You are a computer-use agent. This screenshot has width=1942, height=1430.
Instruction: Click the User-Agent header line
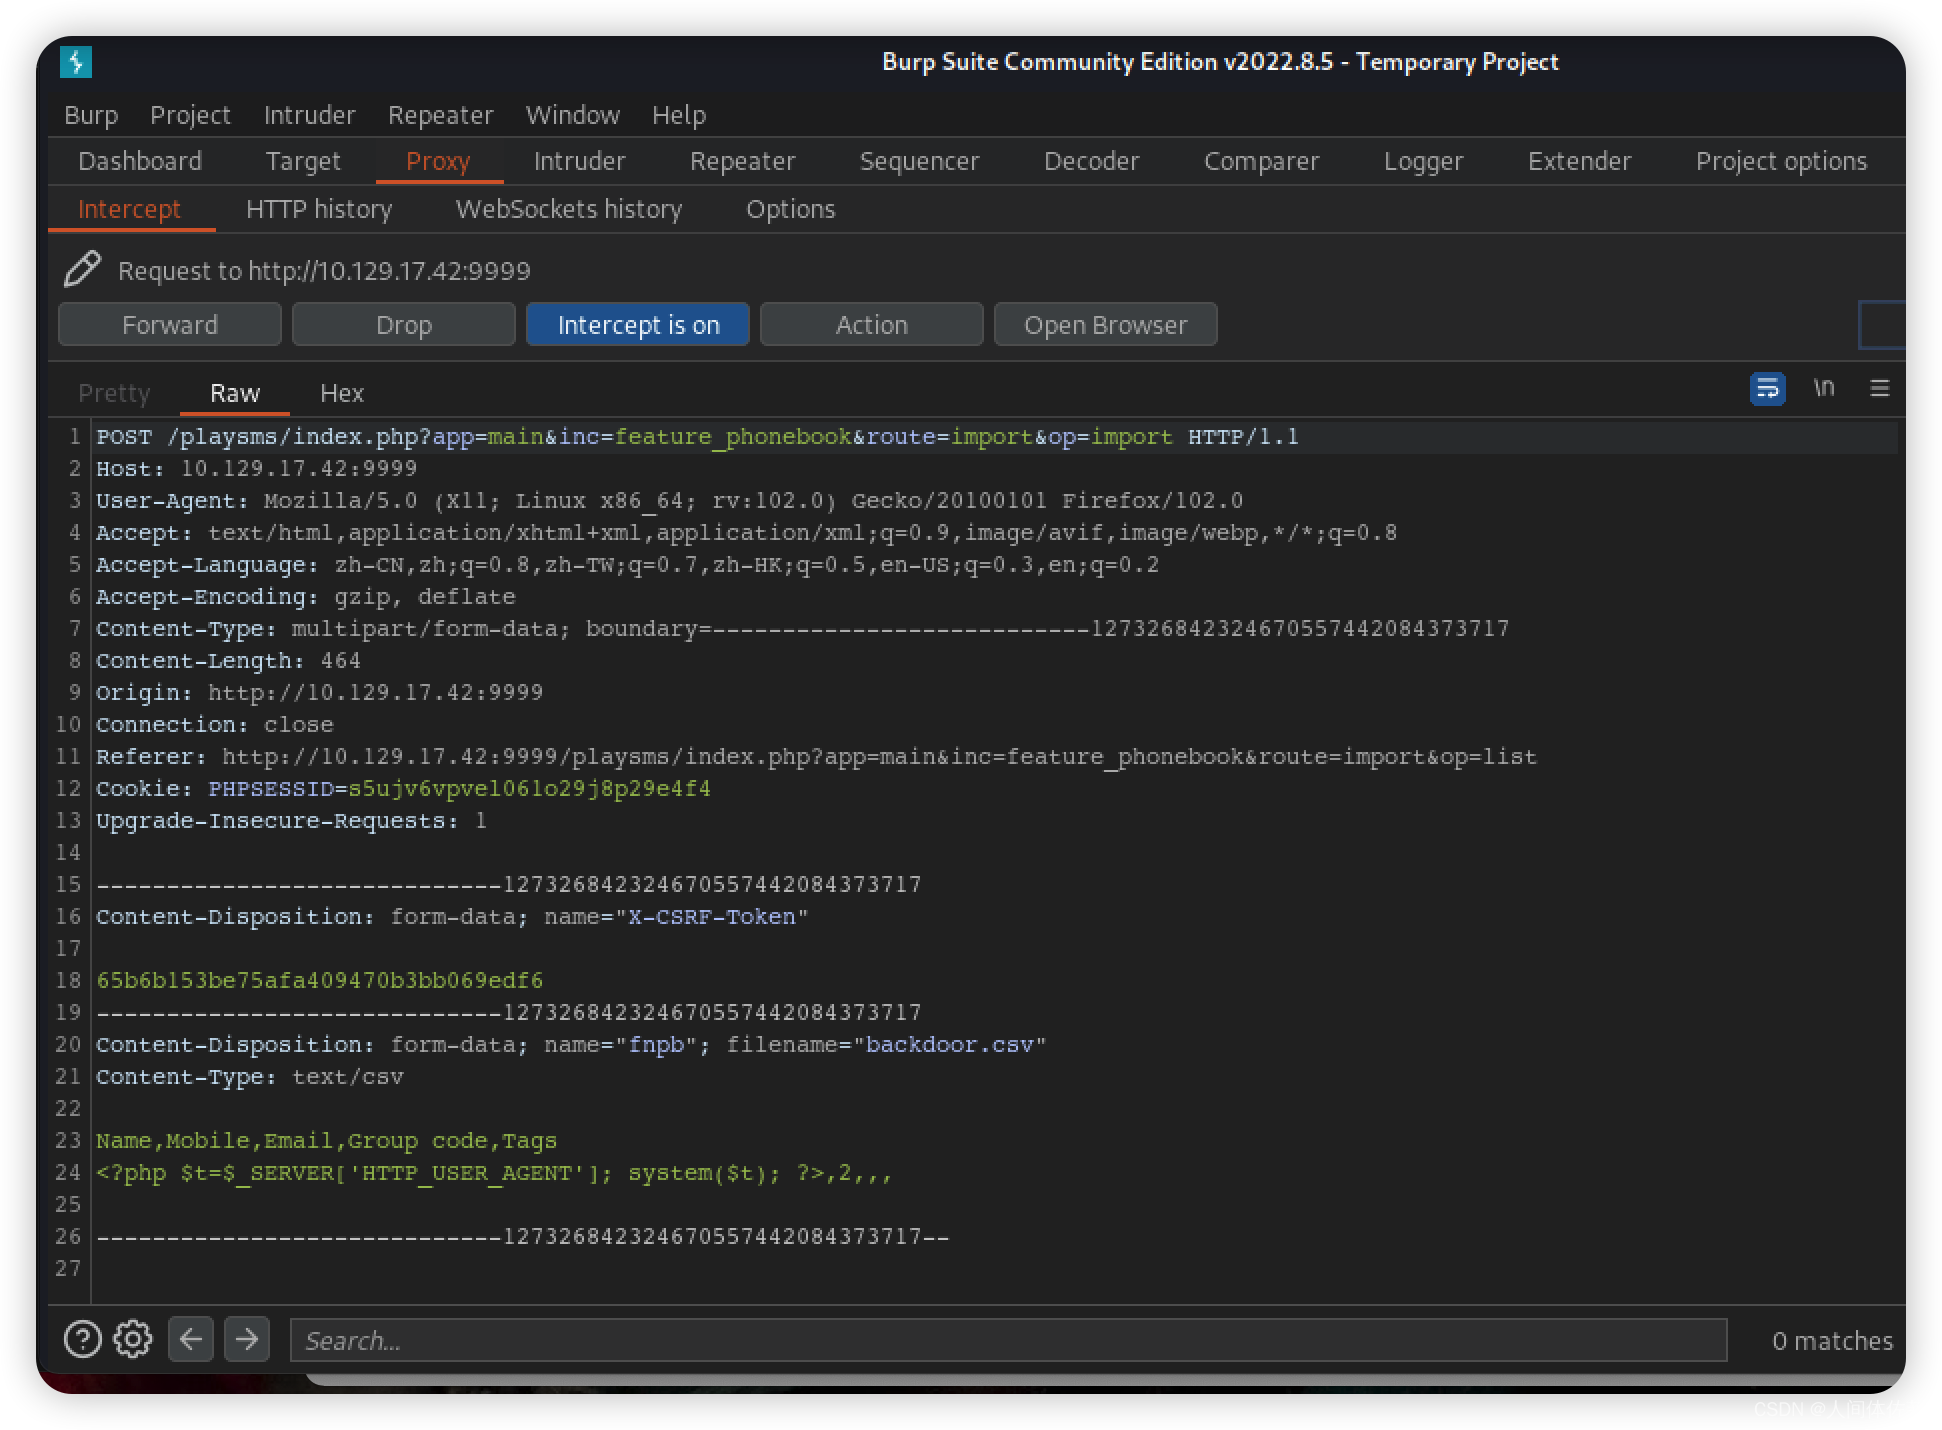click(x=669, y=501)
